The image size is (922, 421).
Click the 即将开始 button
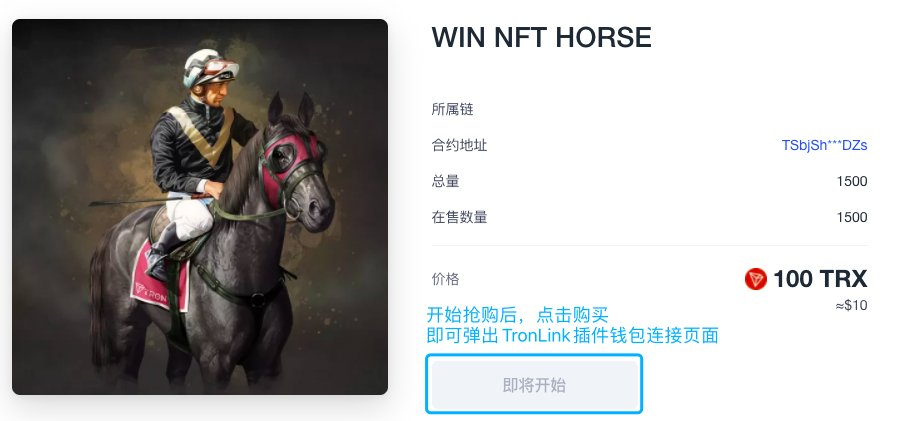coord(534,385)
